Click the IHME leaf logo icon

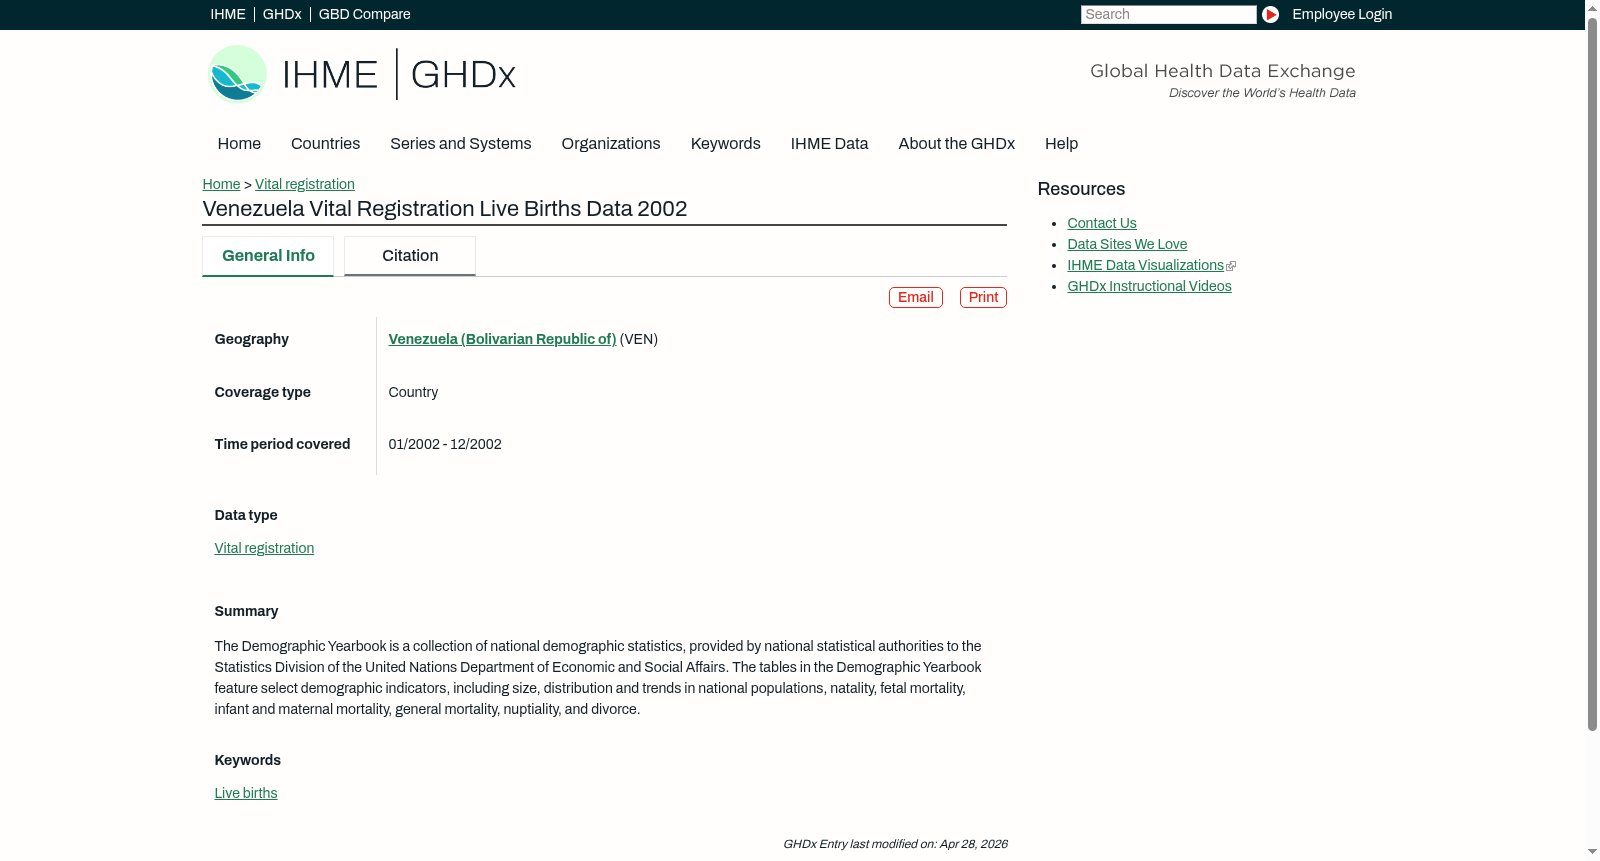[237, 74]
